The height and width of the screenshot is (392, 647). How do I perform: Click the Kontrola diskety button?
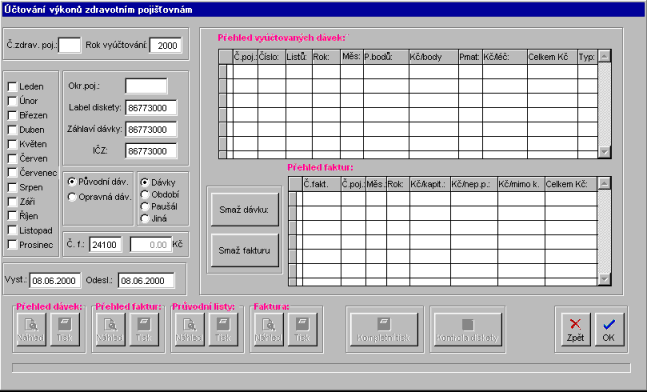pyautogui.click(x=468, y=329)
